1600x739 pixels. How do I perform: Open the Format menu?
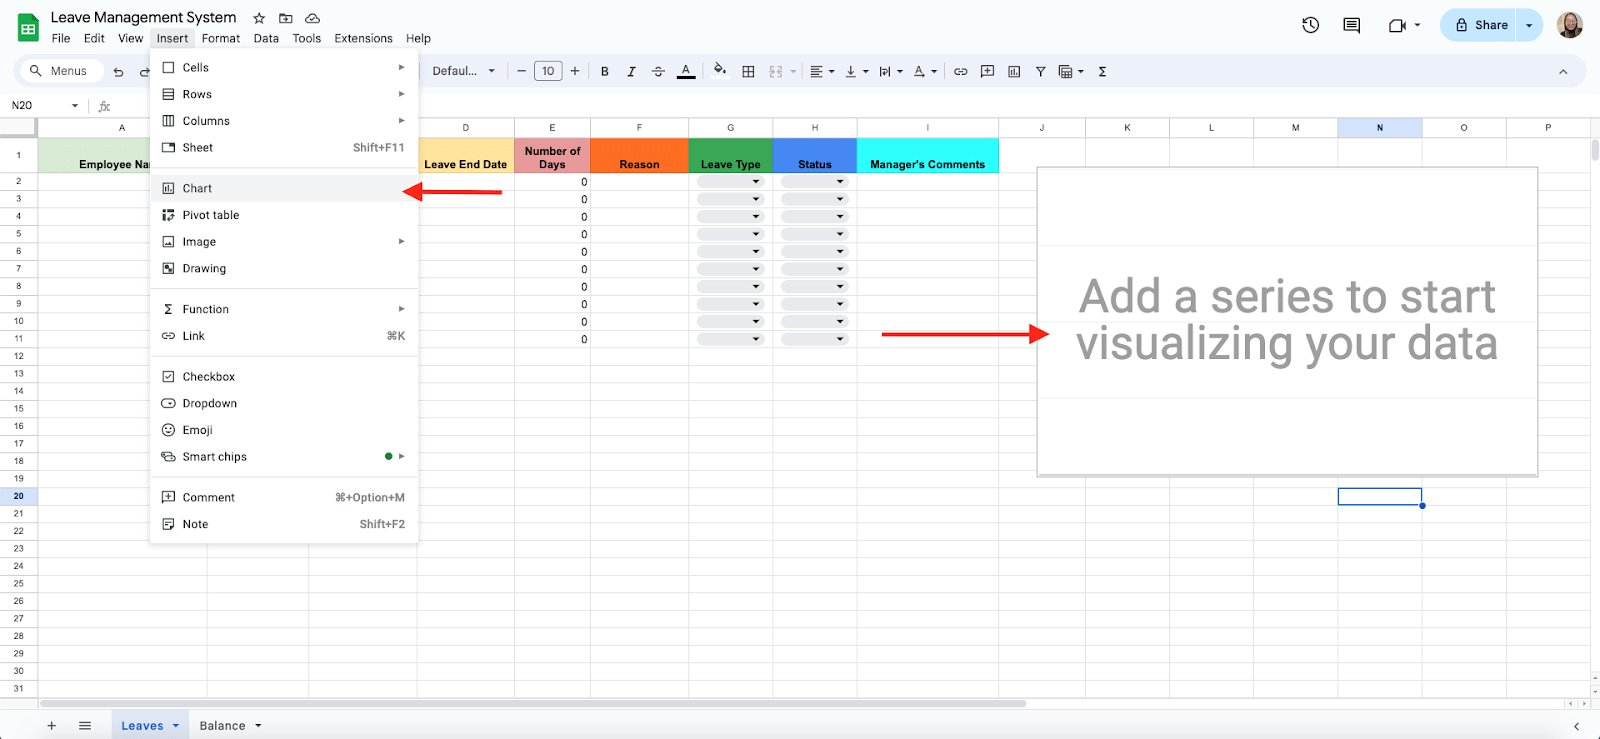tap(221, 38)
